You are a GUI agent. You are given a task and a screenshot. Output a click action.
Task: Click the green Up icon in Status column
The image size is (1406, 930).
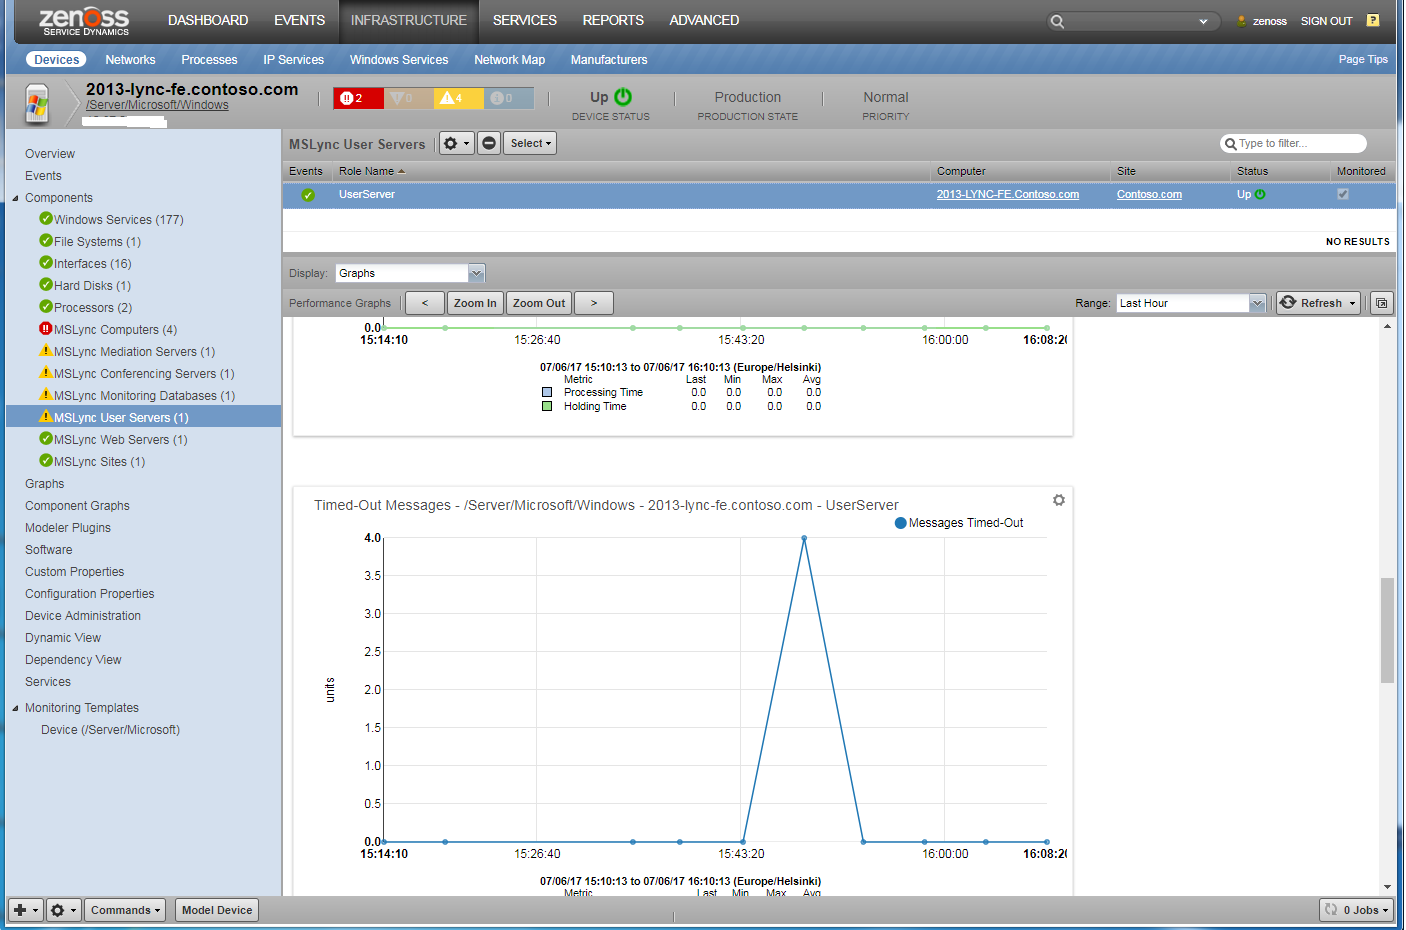pos(1260,195)
